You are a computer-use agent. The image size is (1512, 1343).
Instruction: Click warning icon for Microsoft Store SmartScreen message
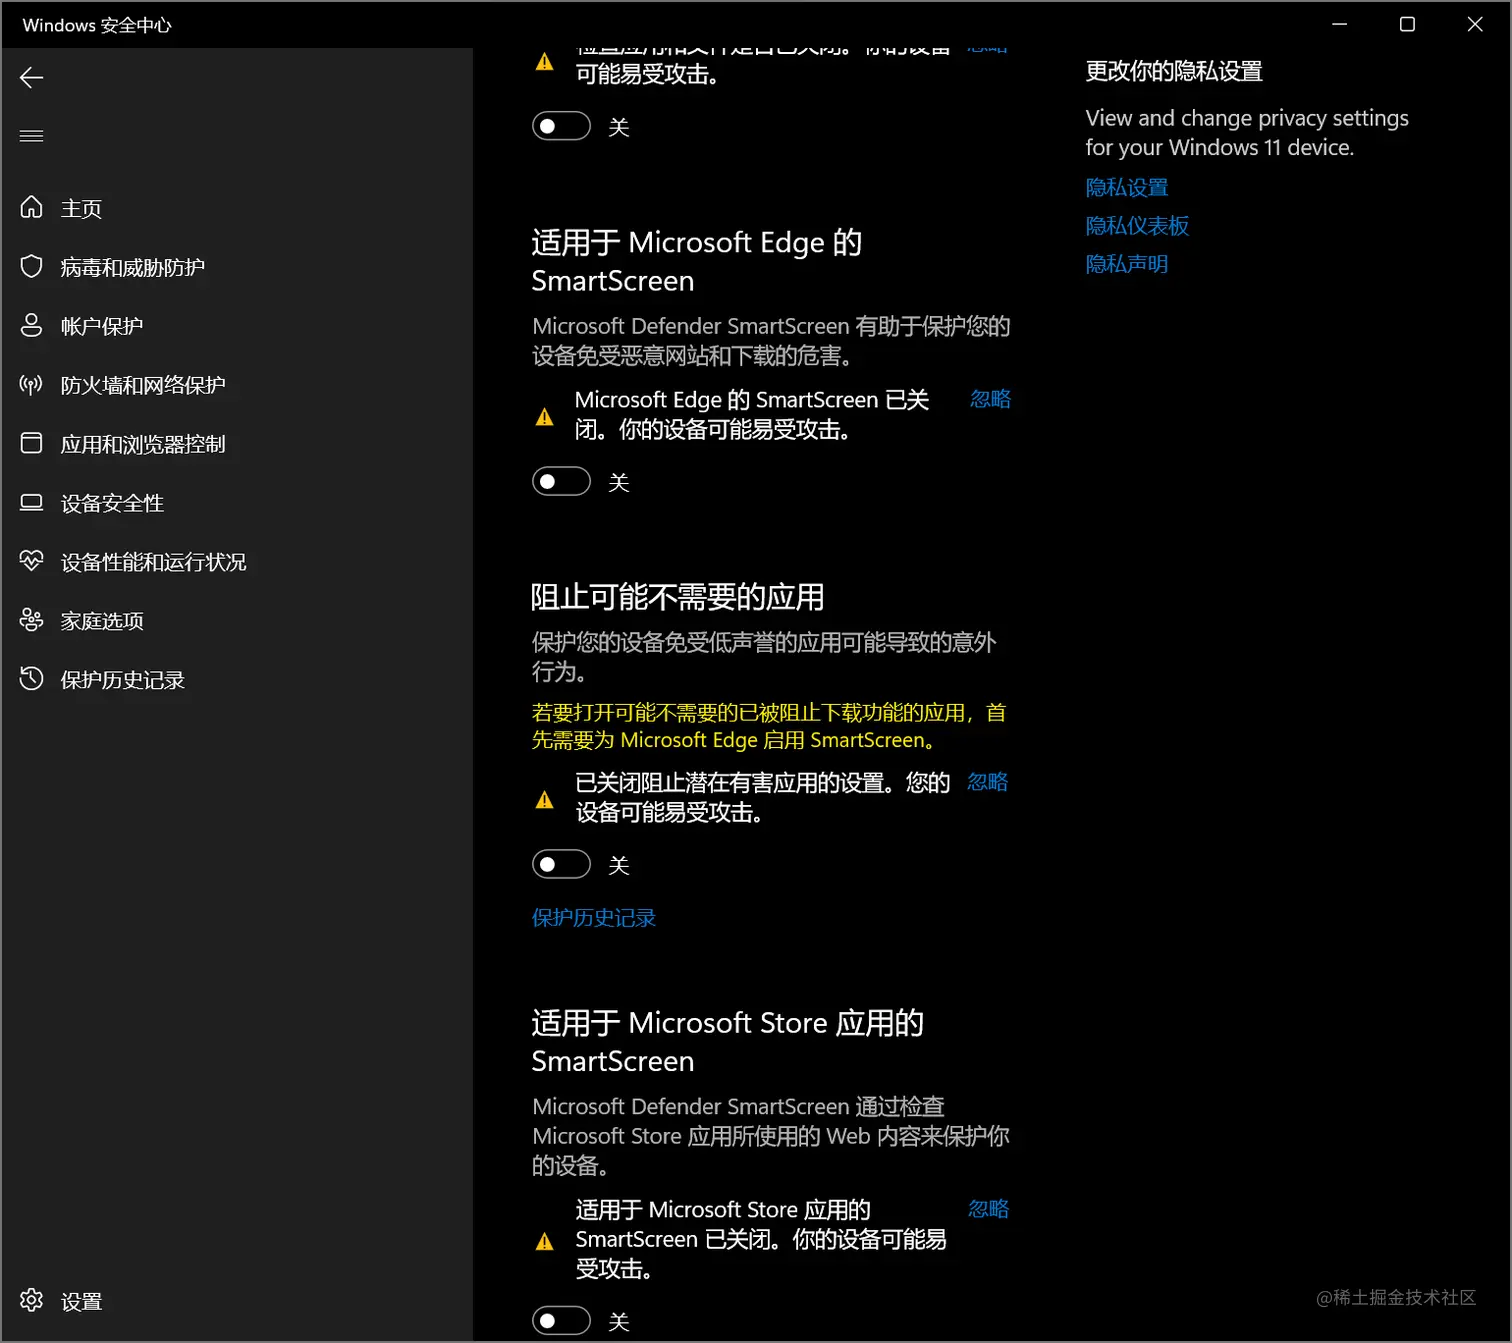click(544, 1242)
